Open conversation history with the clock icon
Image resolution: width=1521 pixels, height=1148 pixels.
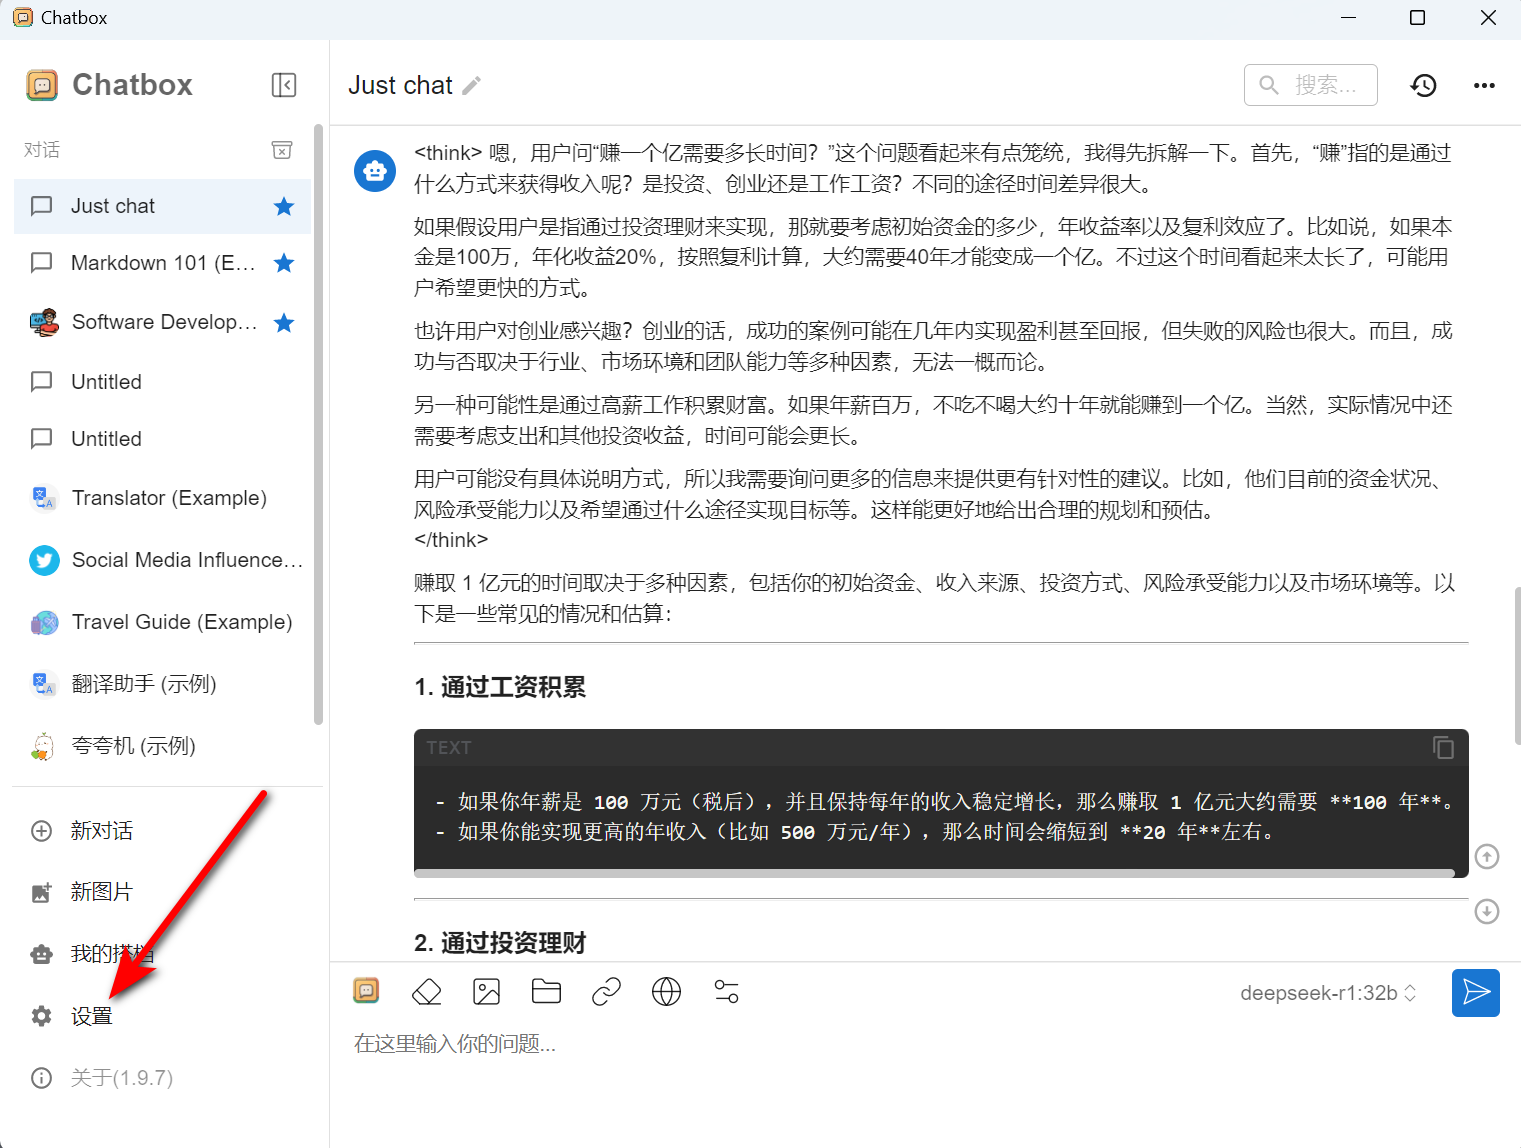[x=1423, y=85]
